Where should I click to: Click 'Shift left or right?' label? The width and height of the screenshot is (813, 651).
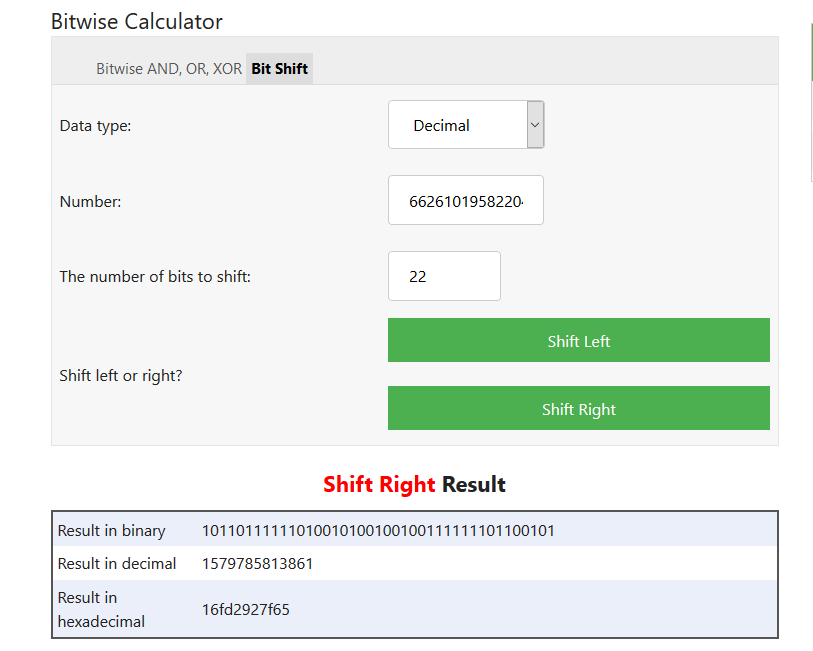(121, 375)
